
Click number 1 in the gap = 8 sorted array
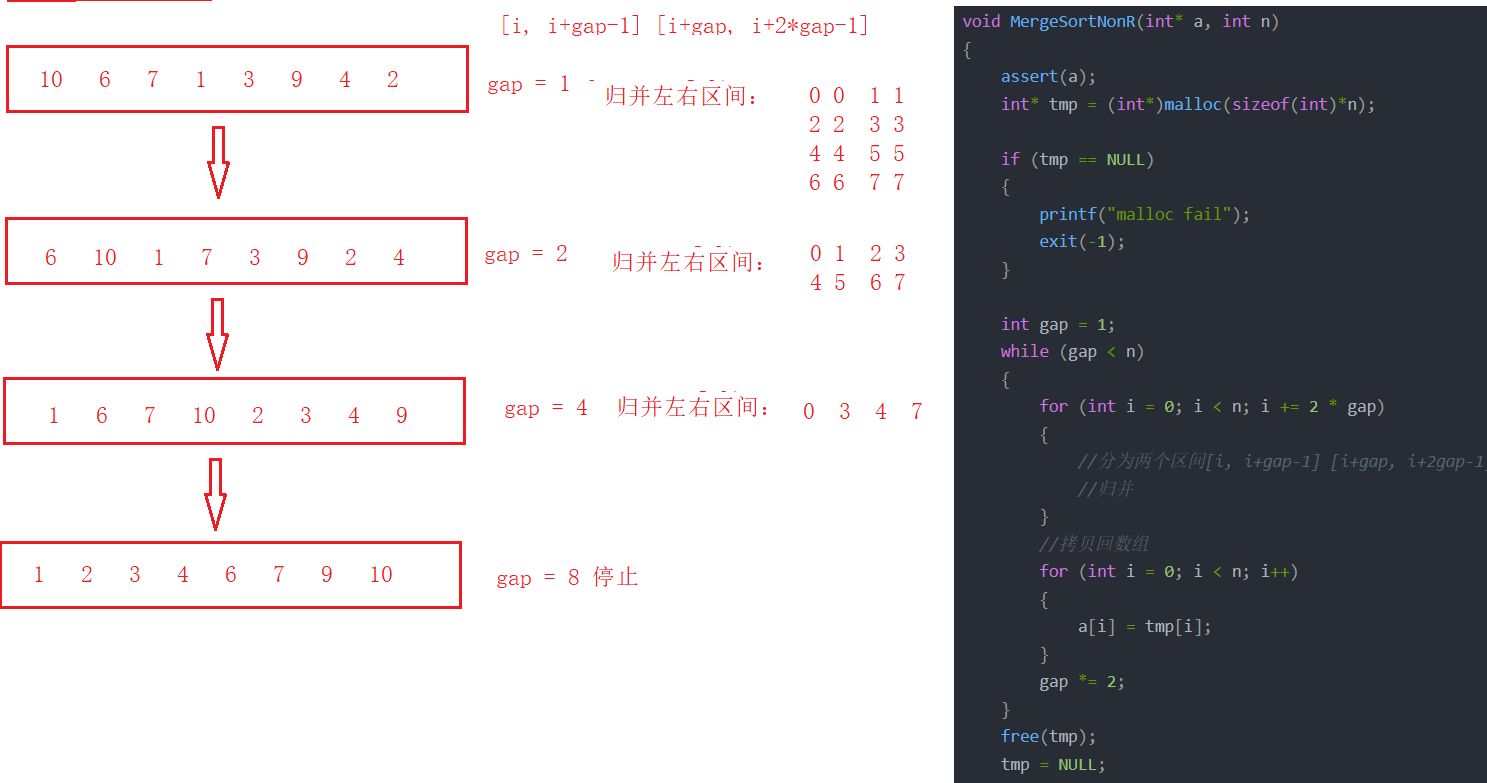(39, 575)
